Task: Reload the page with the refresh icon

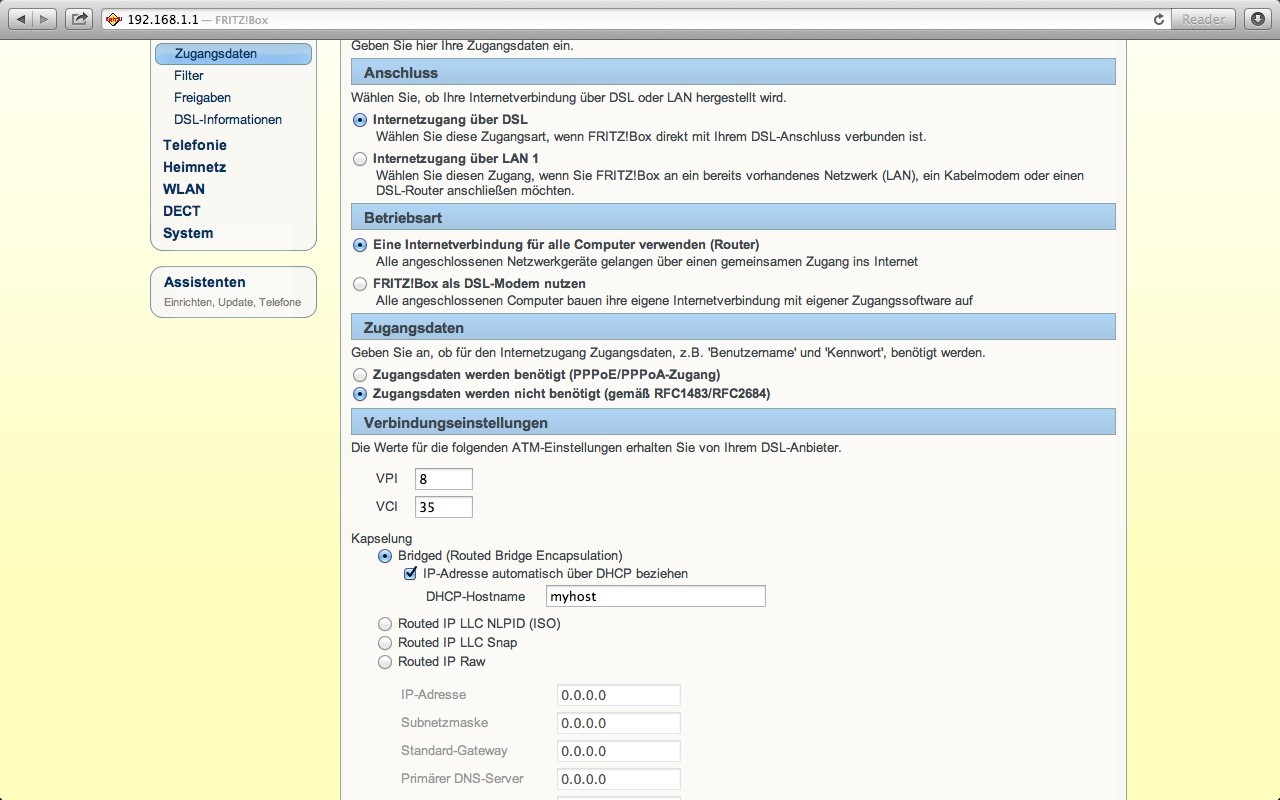Action: point(1159,19)
